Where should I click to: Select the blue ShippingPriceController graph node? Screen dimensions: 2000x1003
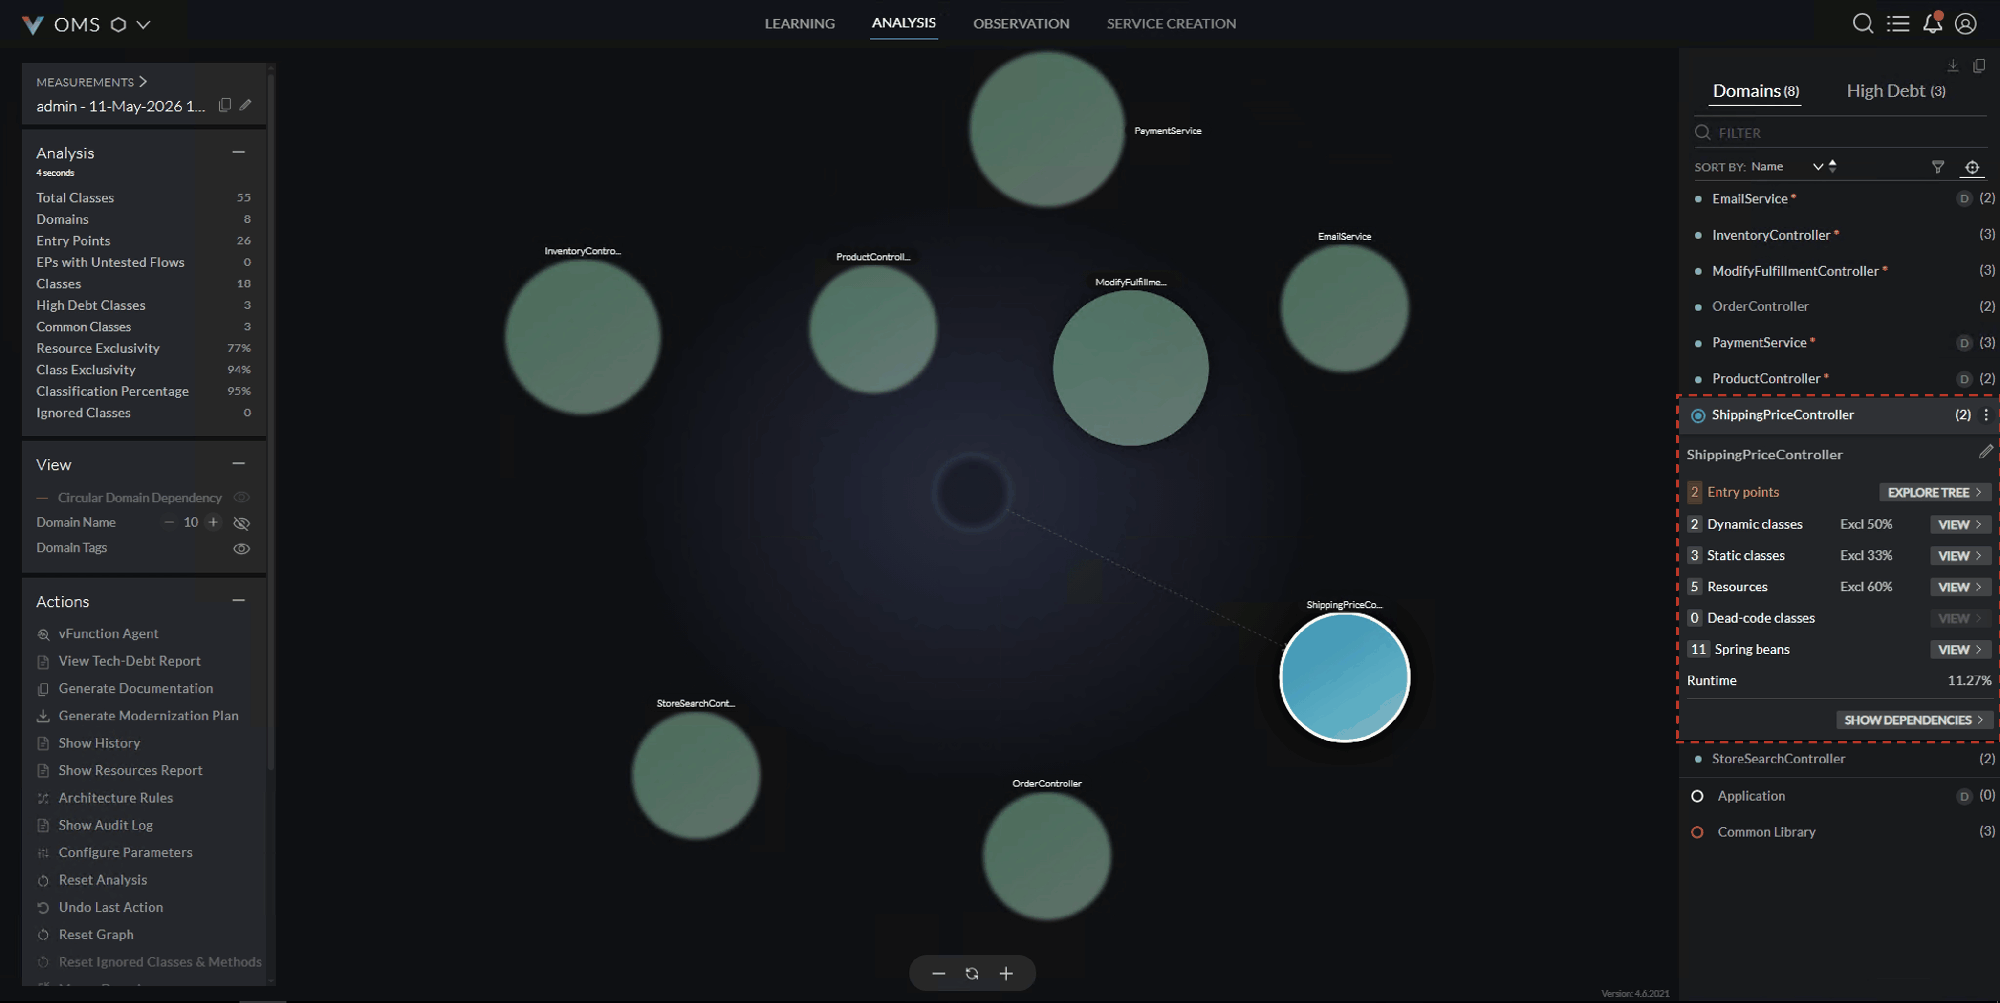click(1345, 677)
